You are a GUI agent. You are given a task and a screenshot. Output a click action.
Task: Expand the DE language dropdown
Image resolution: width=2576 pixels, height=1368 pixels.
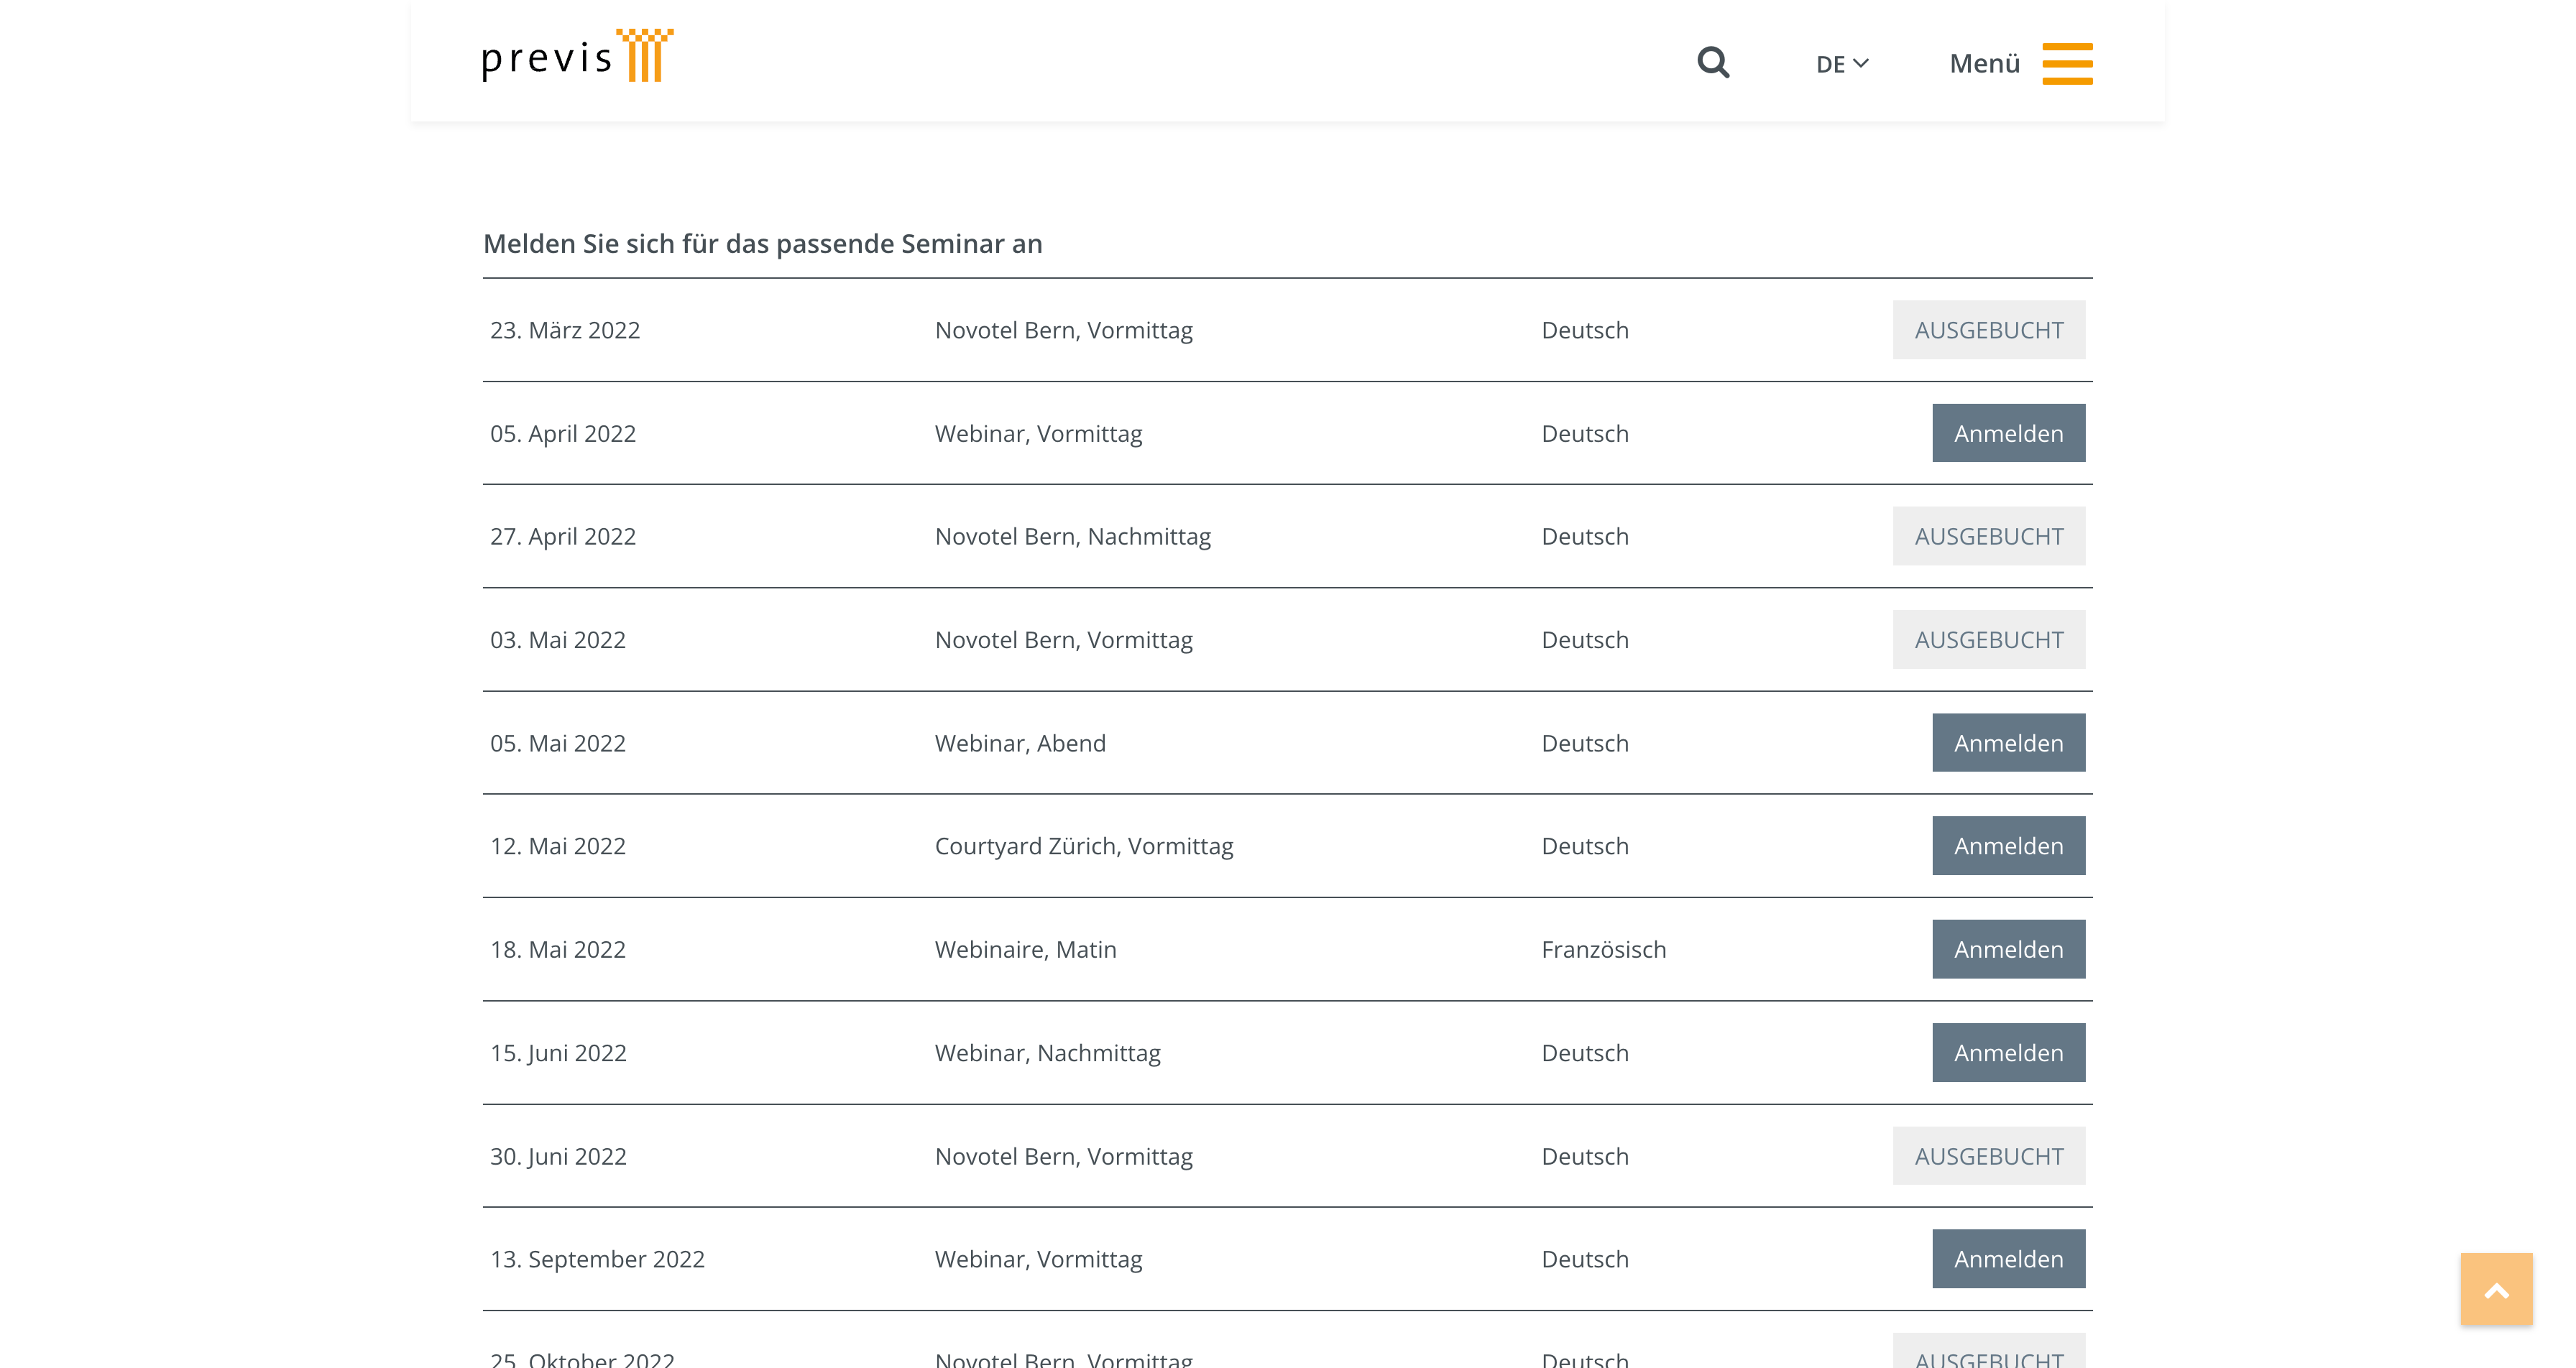tap(1842, 64)
